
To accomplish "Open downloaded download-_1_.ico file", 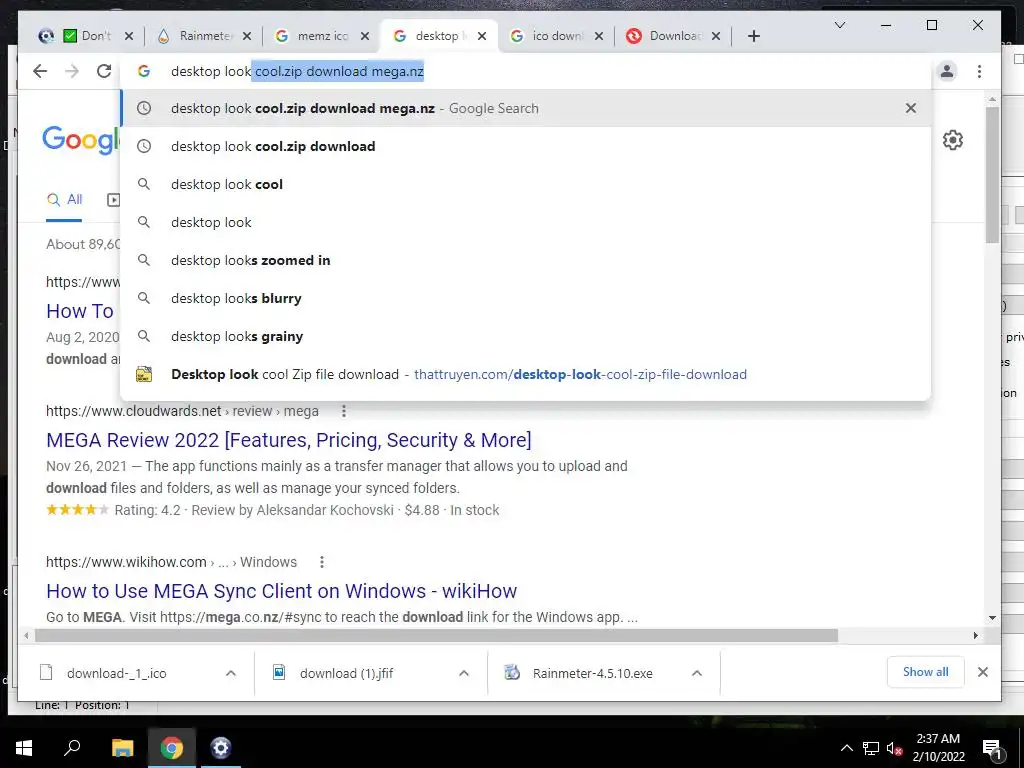I will (117, 673).
